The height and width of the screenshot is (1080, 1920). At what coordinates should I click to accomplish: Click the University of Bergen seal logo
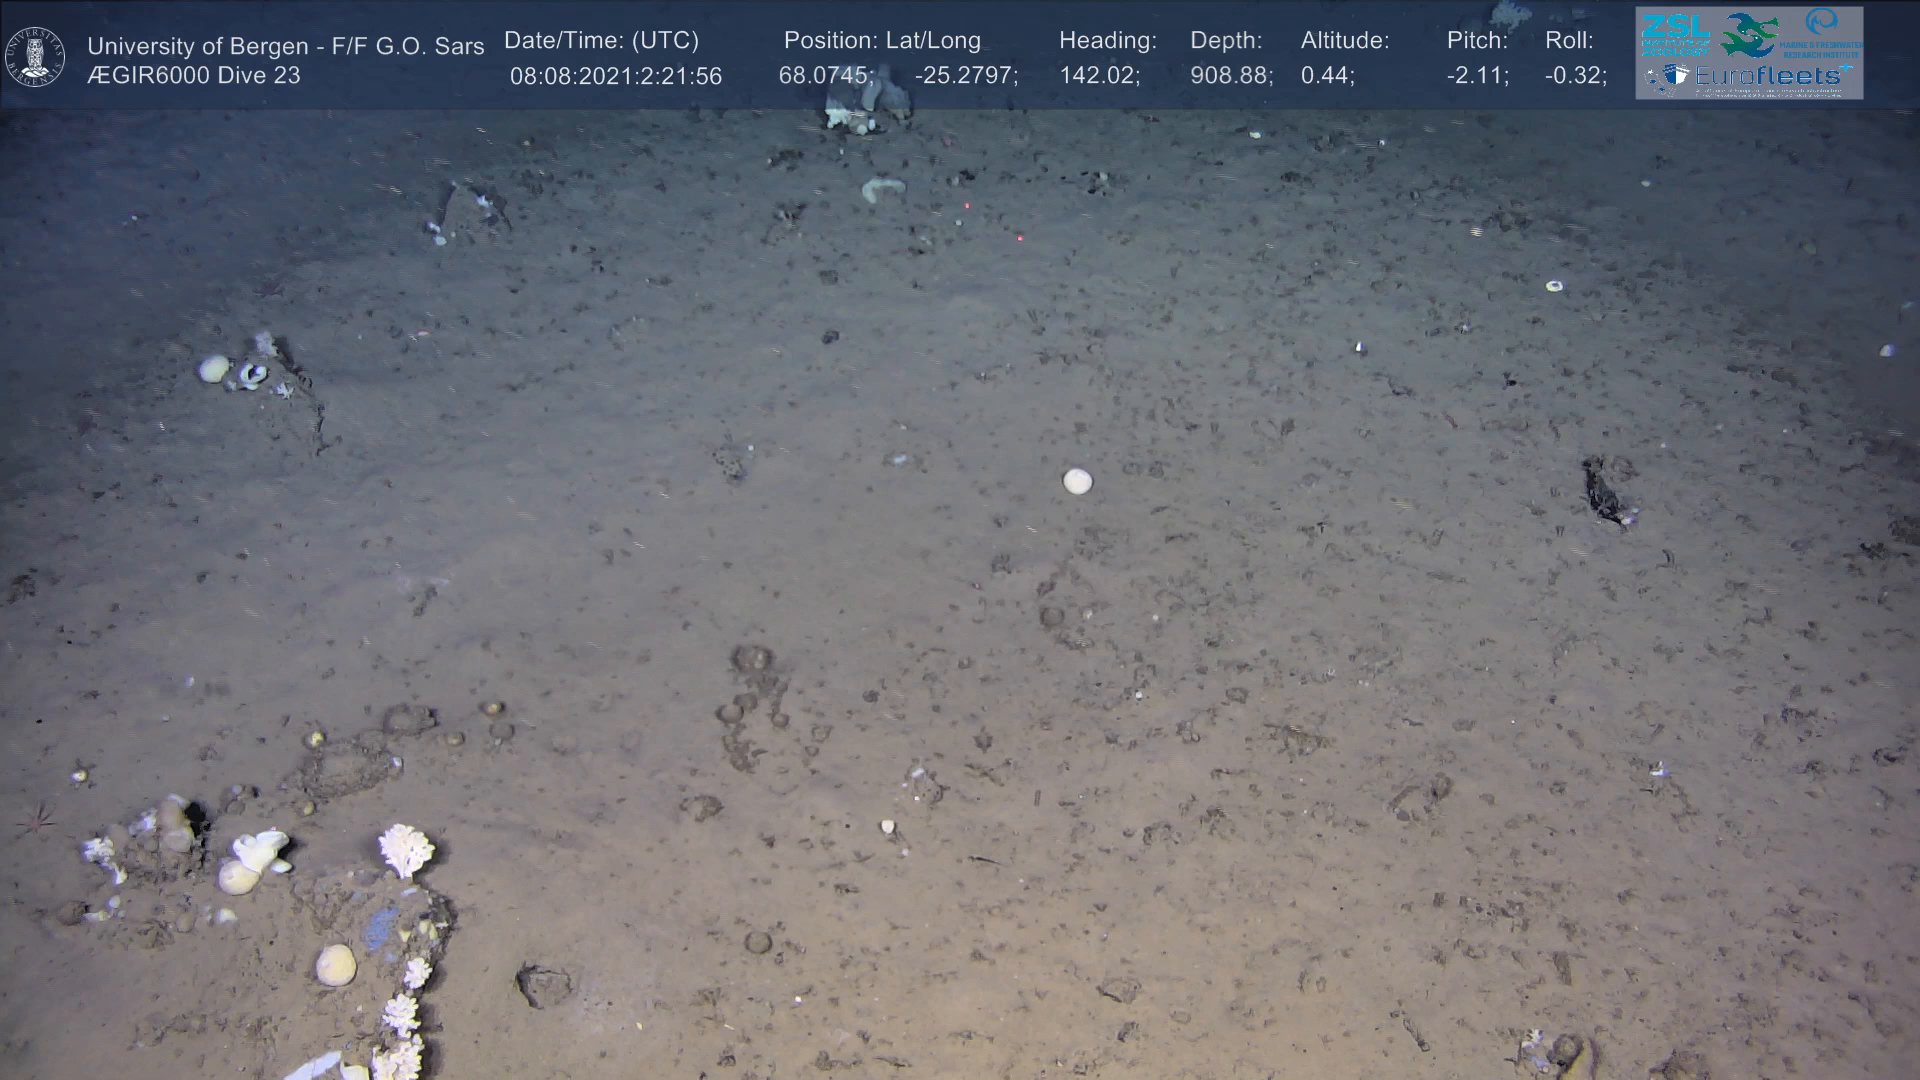click(35, 56)
